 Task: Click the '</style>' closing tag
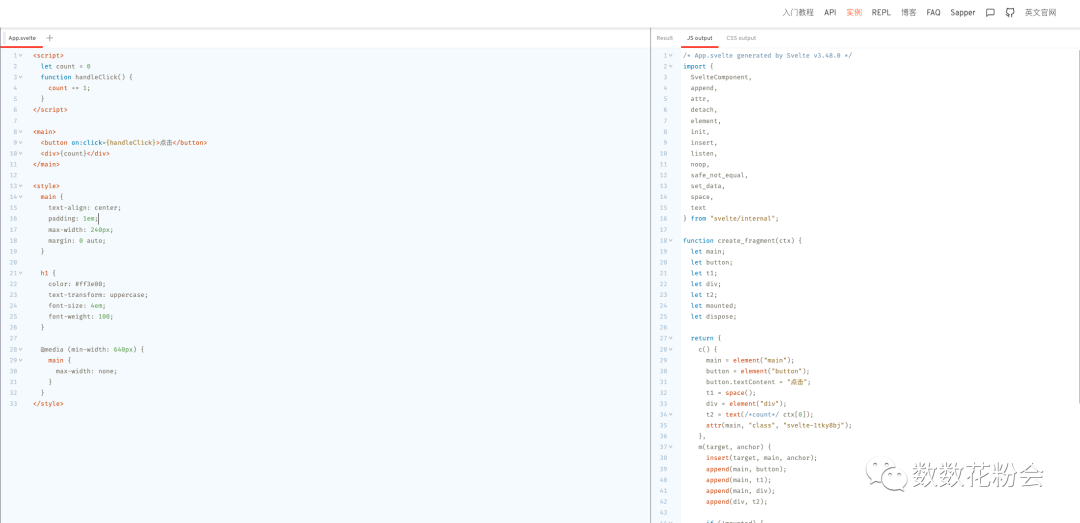48,404
